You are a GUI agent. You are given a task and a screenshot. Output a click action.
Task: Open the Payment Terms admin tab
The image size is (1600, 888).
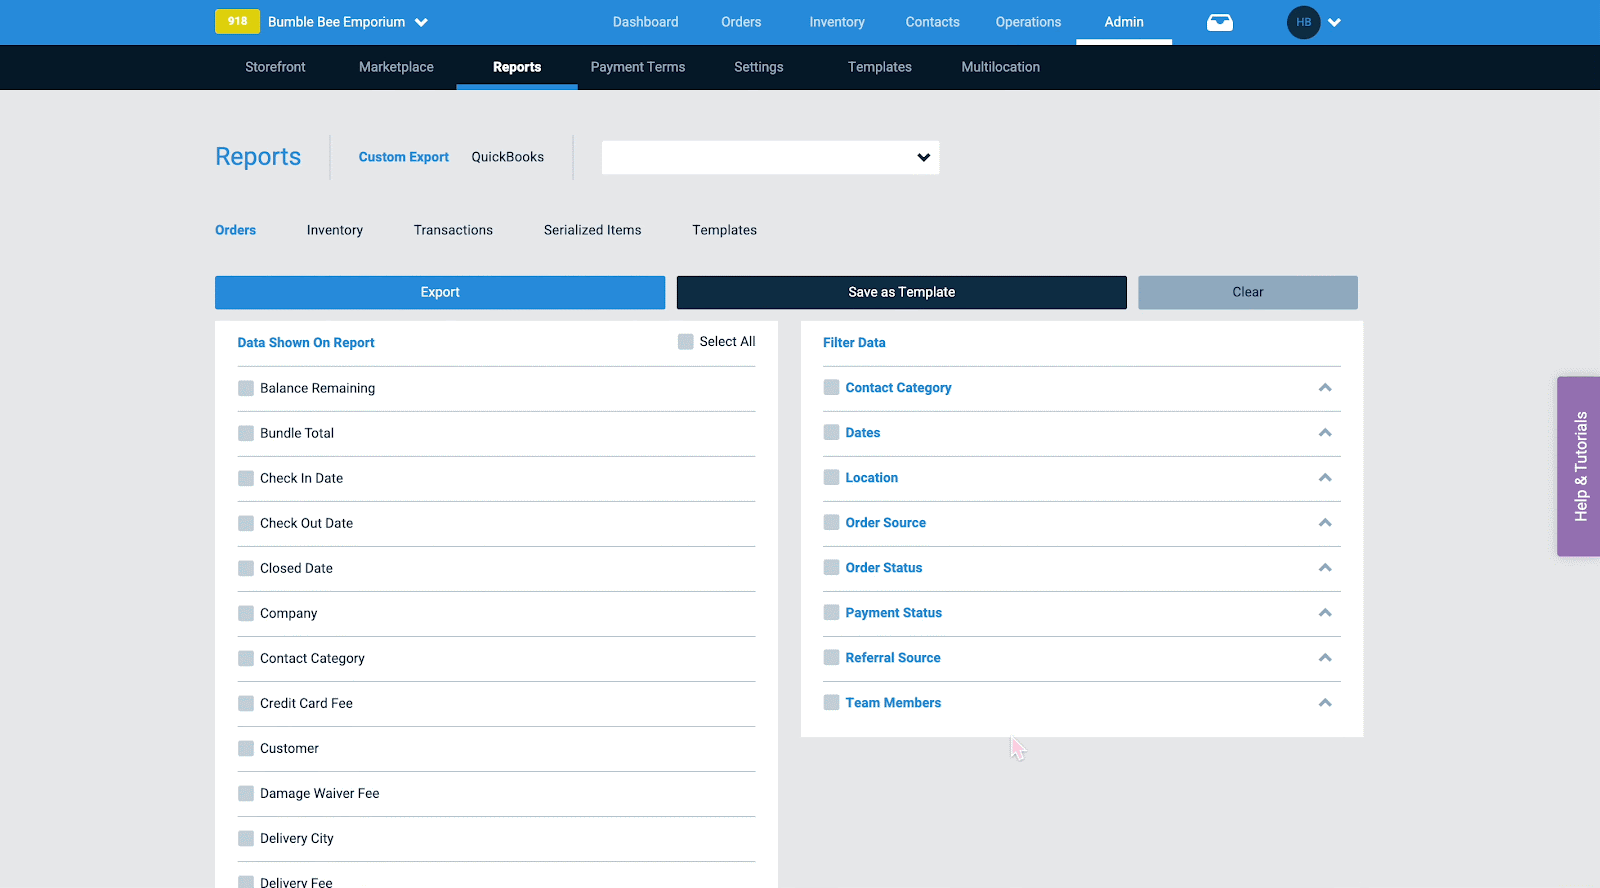(x=637, y=67)
